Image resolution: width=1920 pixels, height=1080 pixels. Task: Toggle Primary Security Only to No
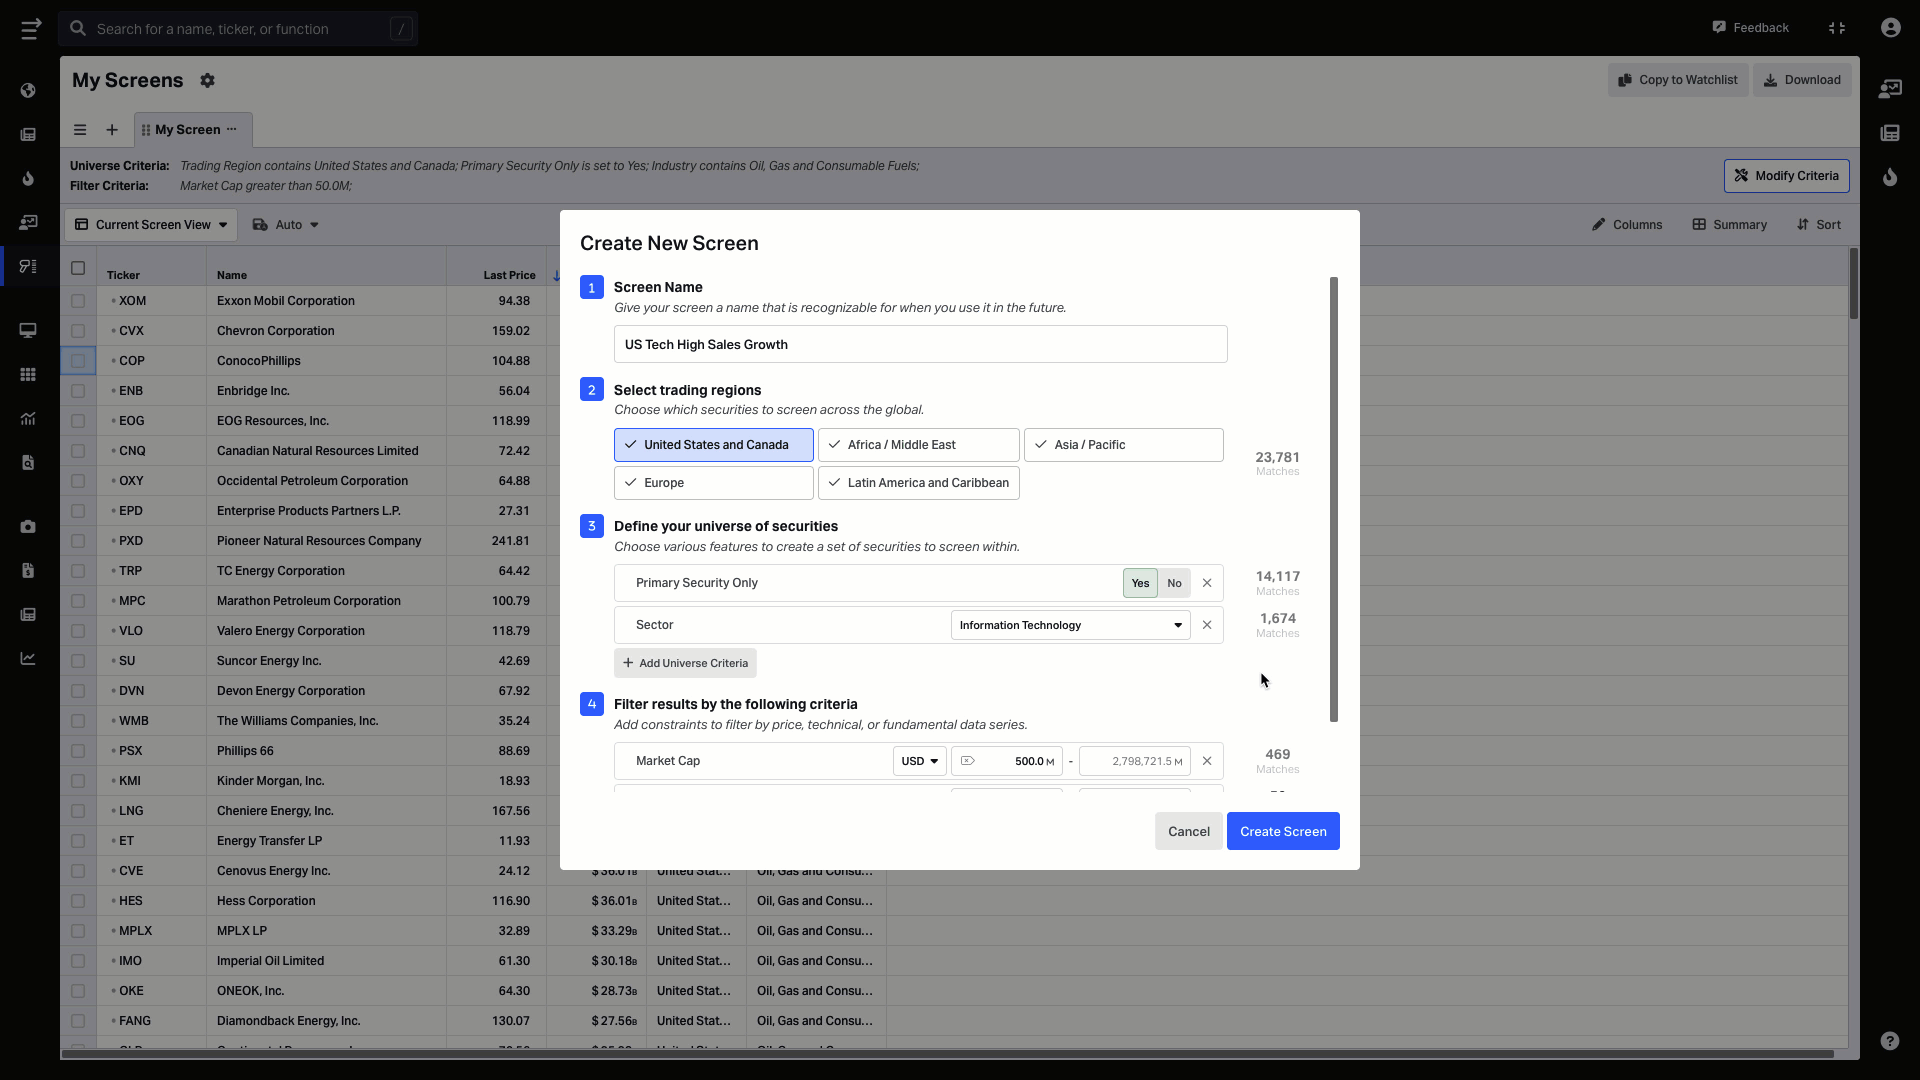click(1174, 582)
